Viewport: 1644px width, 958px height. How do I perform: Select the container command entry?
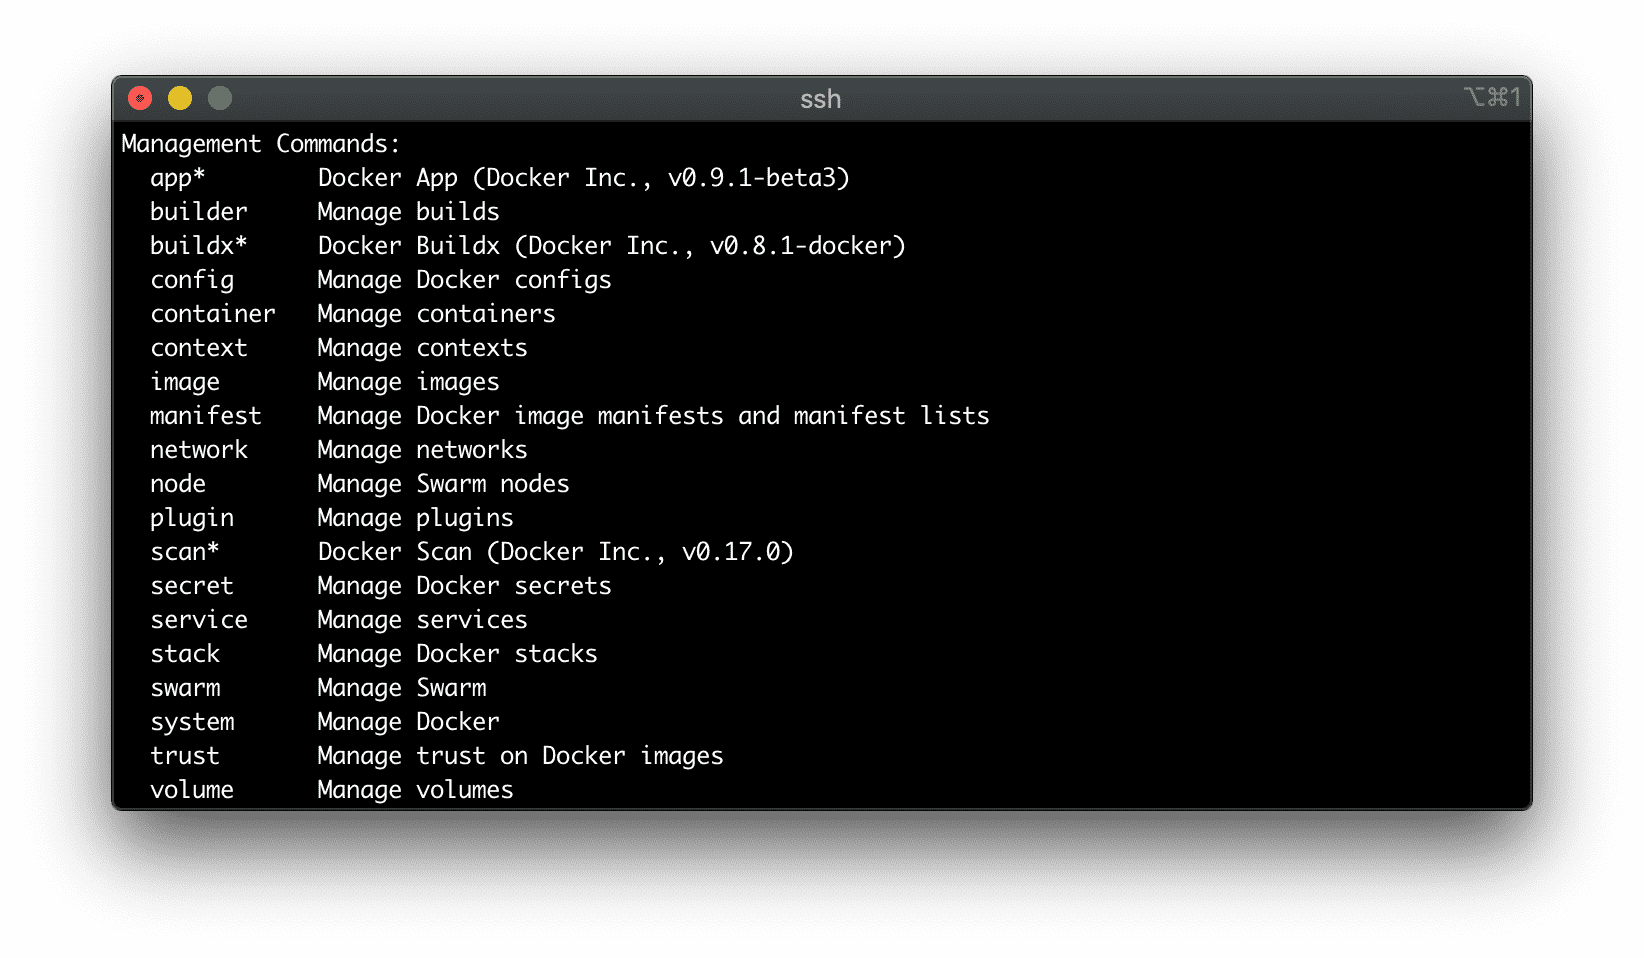213,314
